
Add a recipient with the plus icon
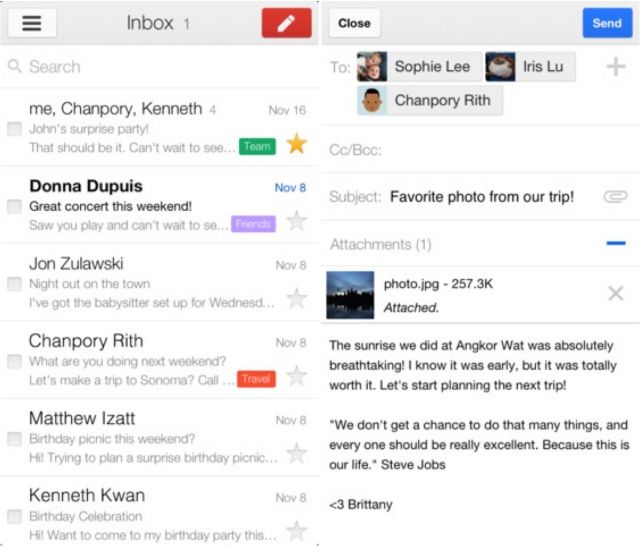click(616, 67)
